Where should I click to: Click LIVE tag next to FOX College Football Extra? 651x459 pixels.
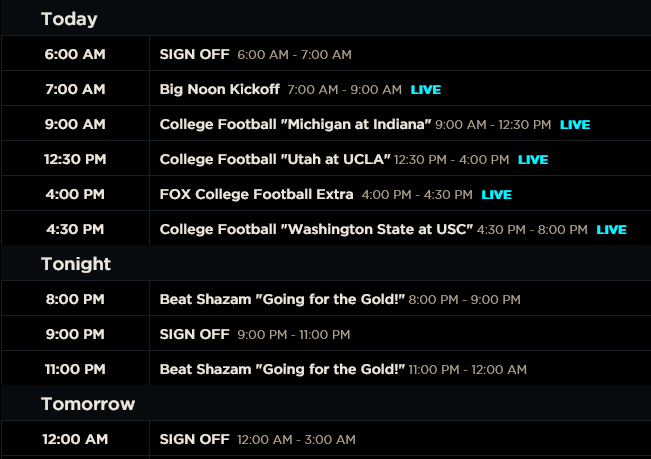click(x=496, y=195)
